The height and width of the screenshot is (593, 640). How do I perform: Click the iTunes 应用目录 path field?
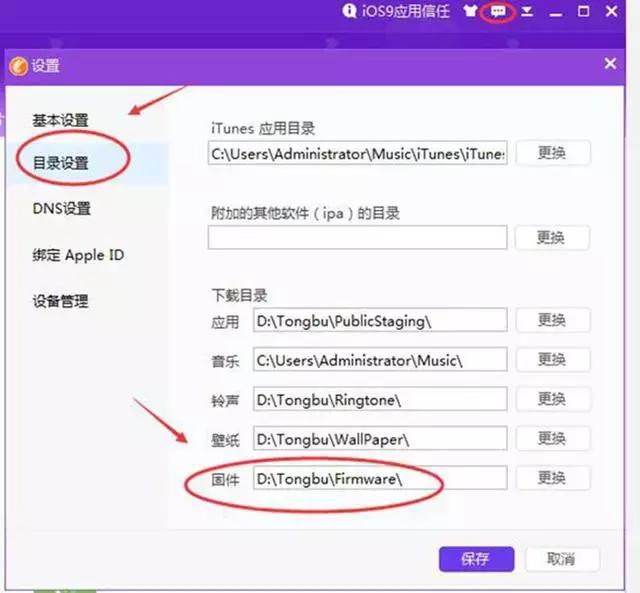[x=358, y=153]
